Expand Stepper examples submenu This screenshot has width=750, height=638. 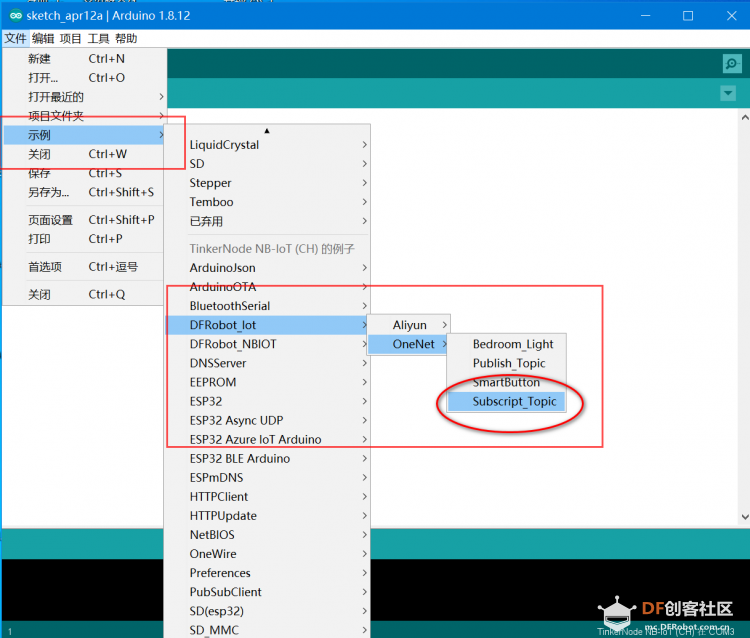coord(267,183)
